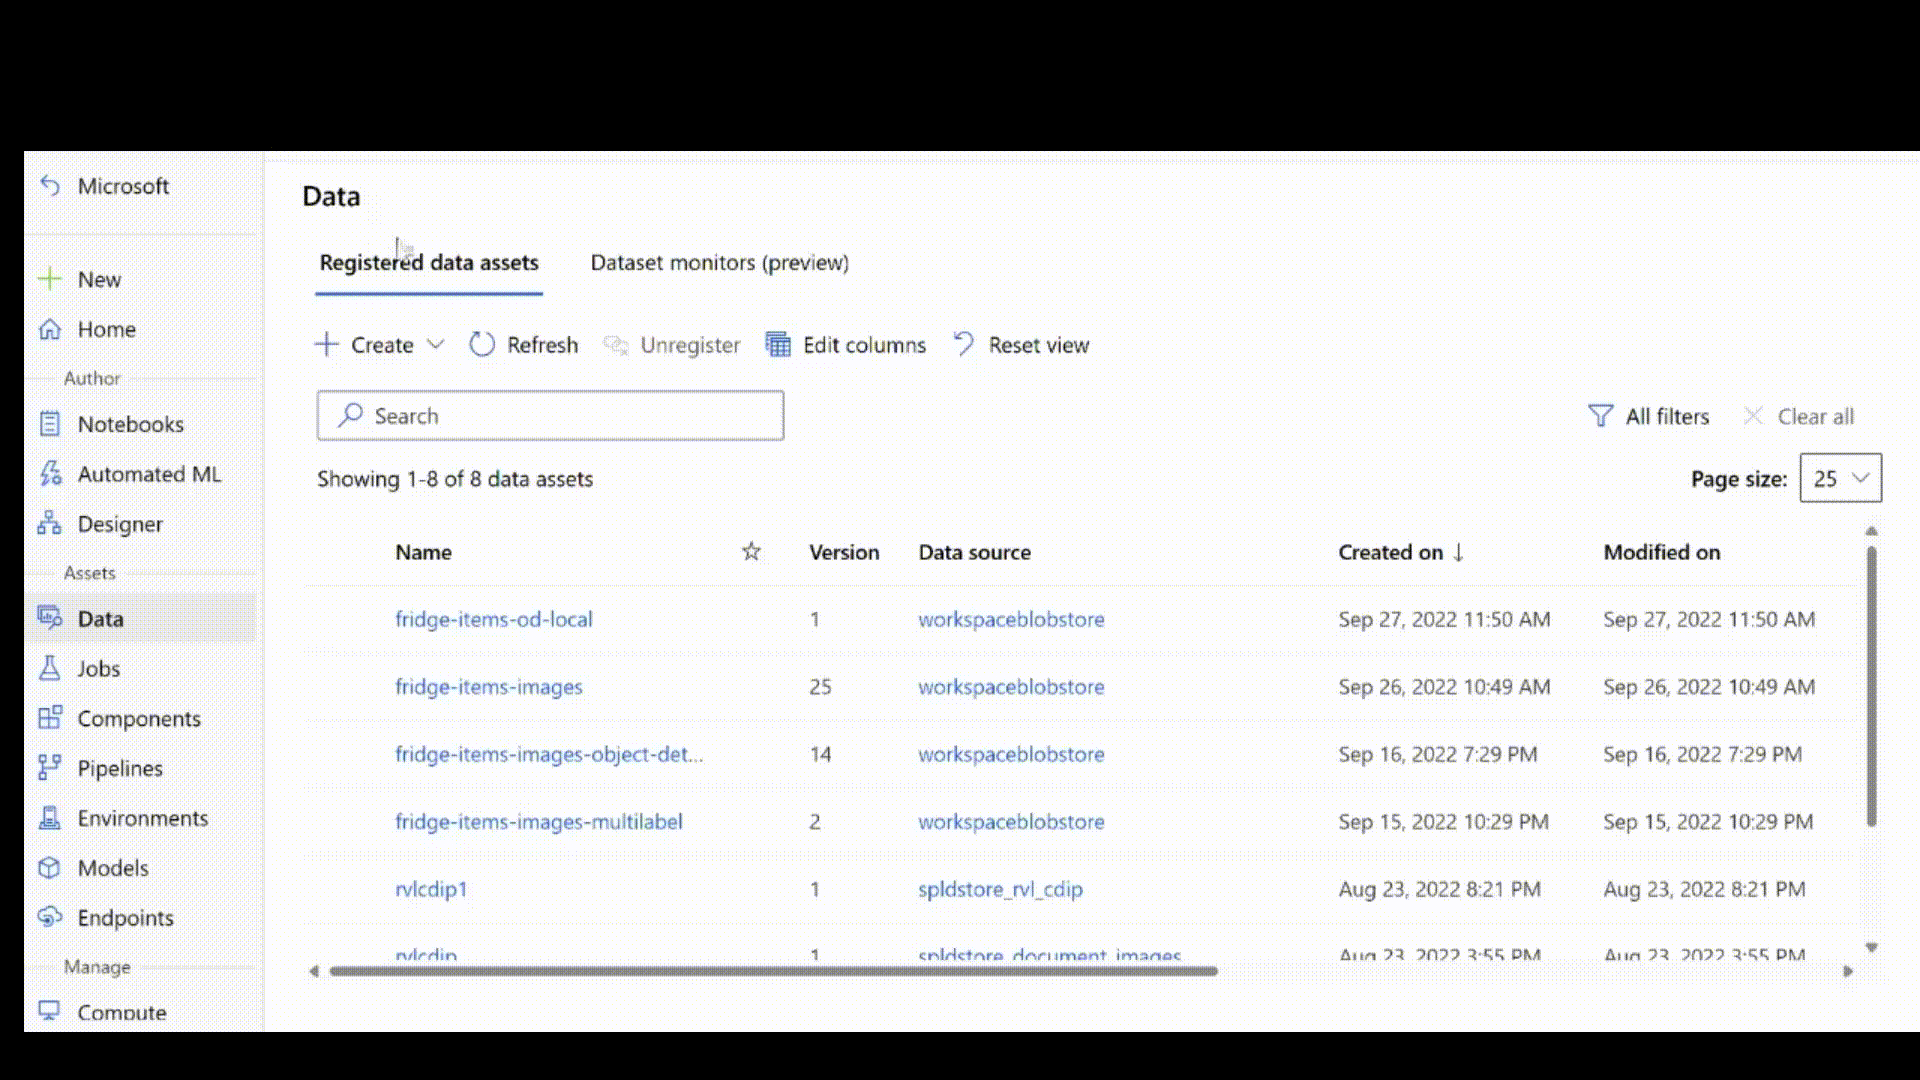The width and height of the screenshot is (1920, 1080).
Task: Click fridge-items-images-multilabel link
Action: [538, 820]
